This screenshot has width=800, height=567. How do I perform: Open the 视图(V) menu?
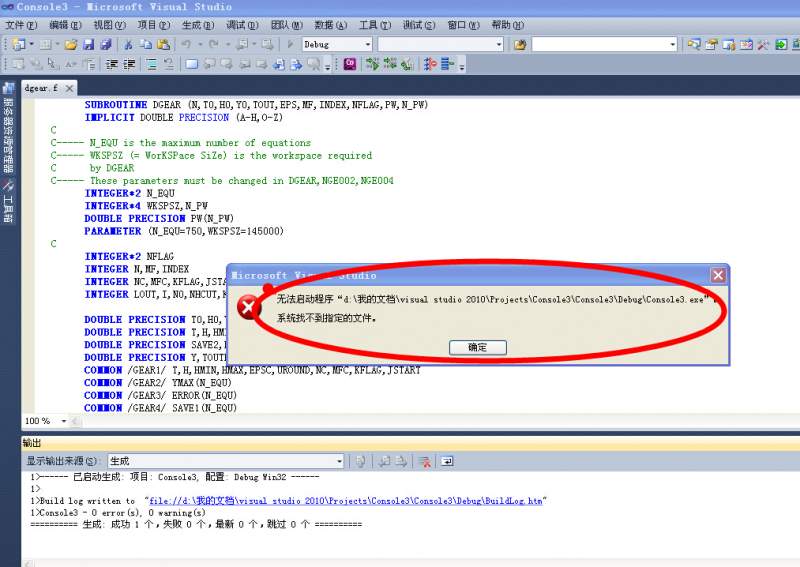[x=110, y=25]
